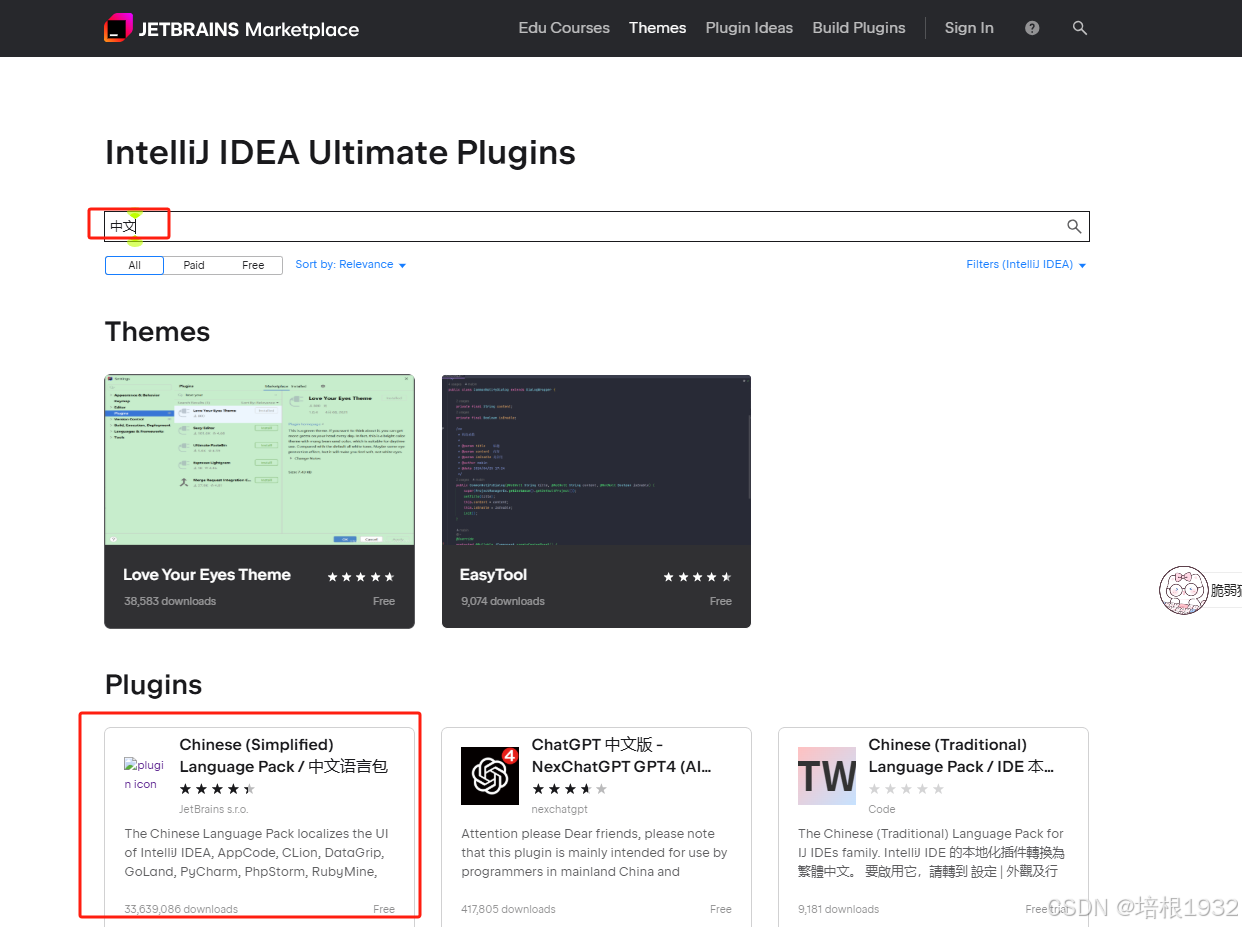This screenshot has width=1242, height=927.
Task: Click the plugin search input field
Action: click(x=597, y=227)
